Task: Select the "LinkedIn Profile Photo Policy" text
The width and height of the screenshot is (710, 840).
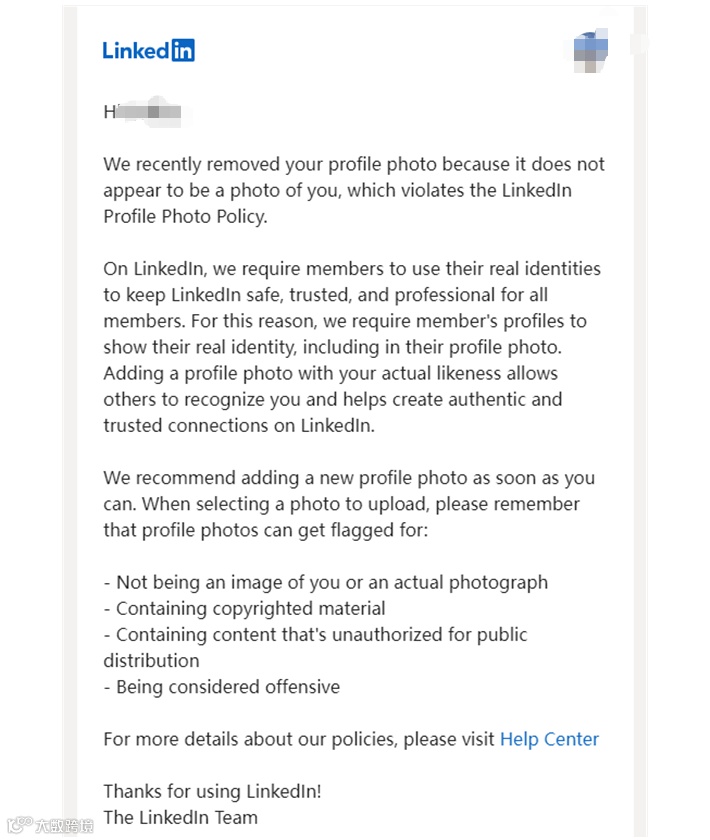Action: pyautogui.click(x=185, y=216)
